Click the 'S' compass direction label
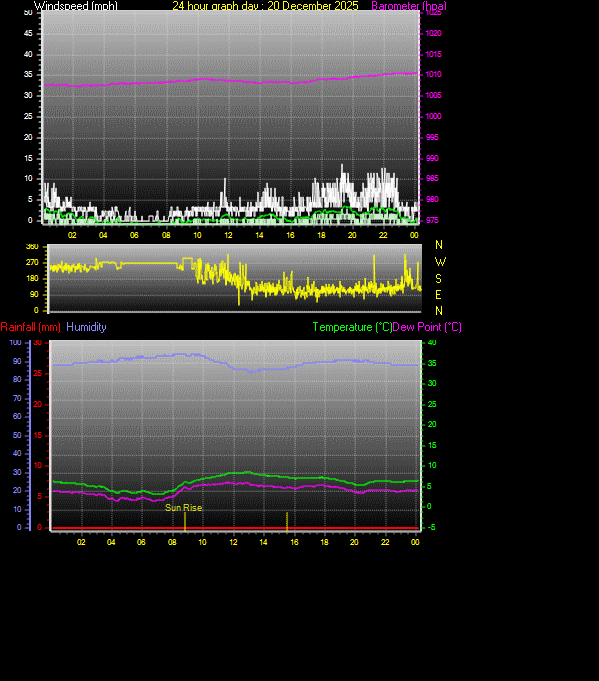This screenshot has width=599, height=681. point(438,278)
